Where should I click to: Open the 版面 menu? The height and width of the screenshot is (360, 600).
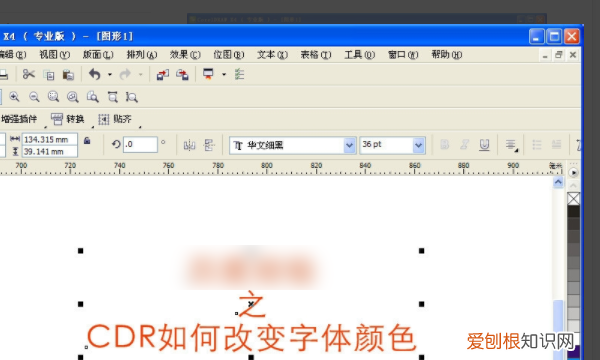point(98,55)
